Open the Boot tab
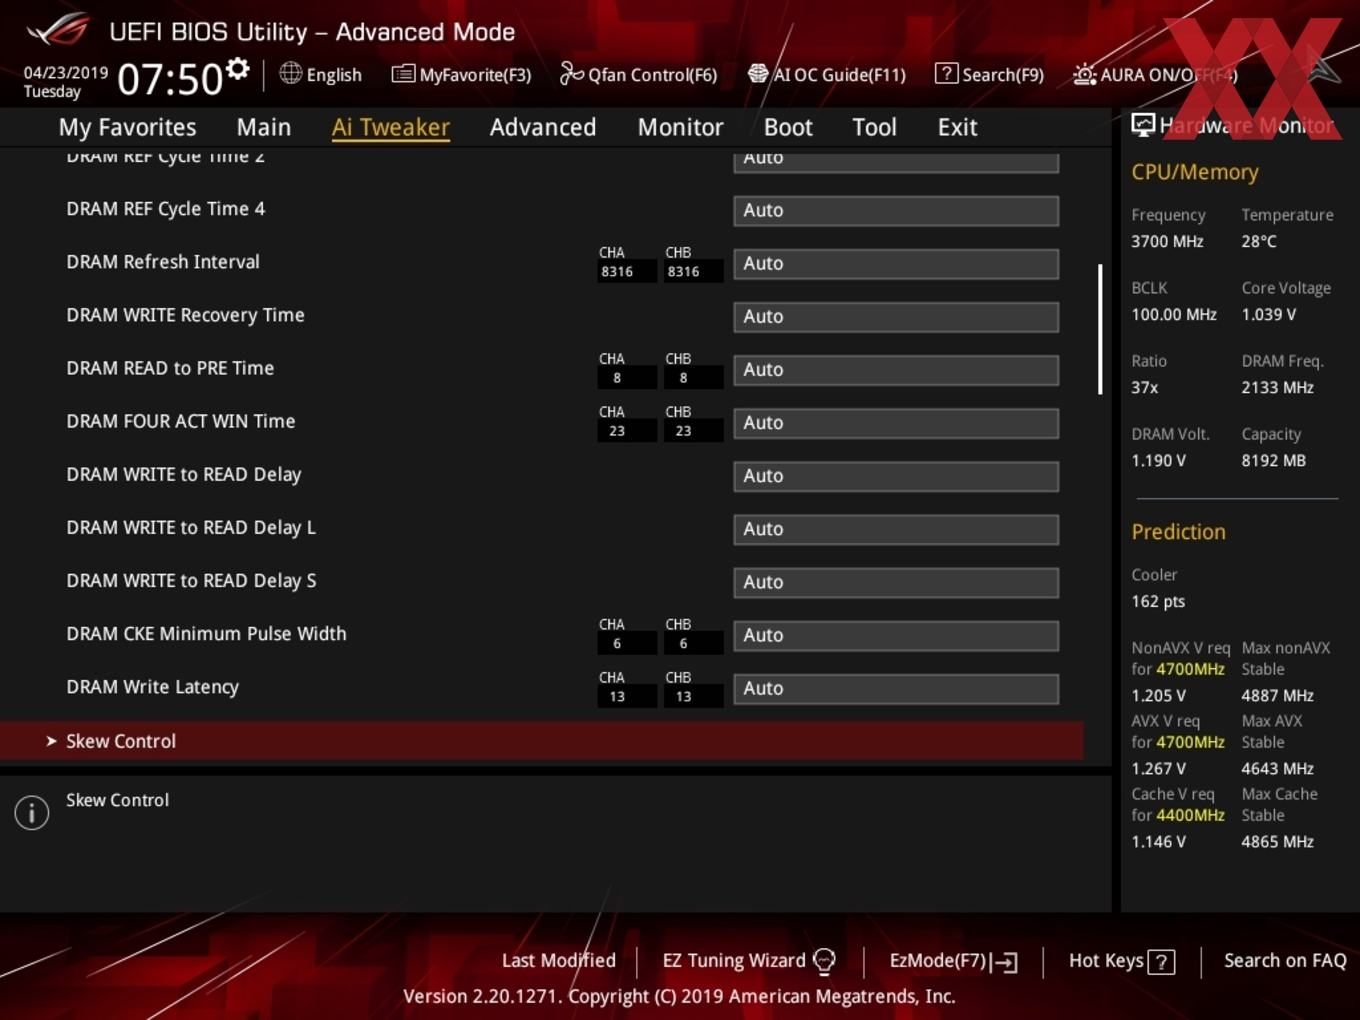1360x1020 pixels. pyautogui.click(x=788, y=127)
